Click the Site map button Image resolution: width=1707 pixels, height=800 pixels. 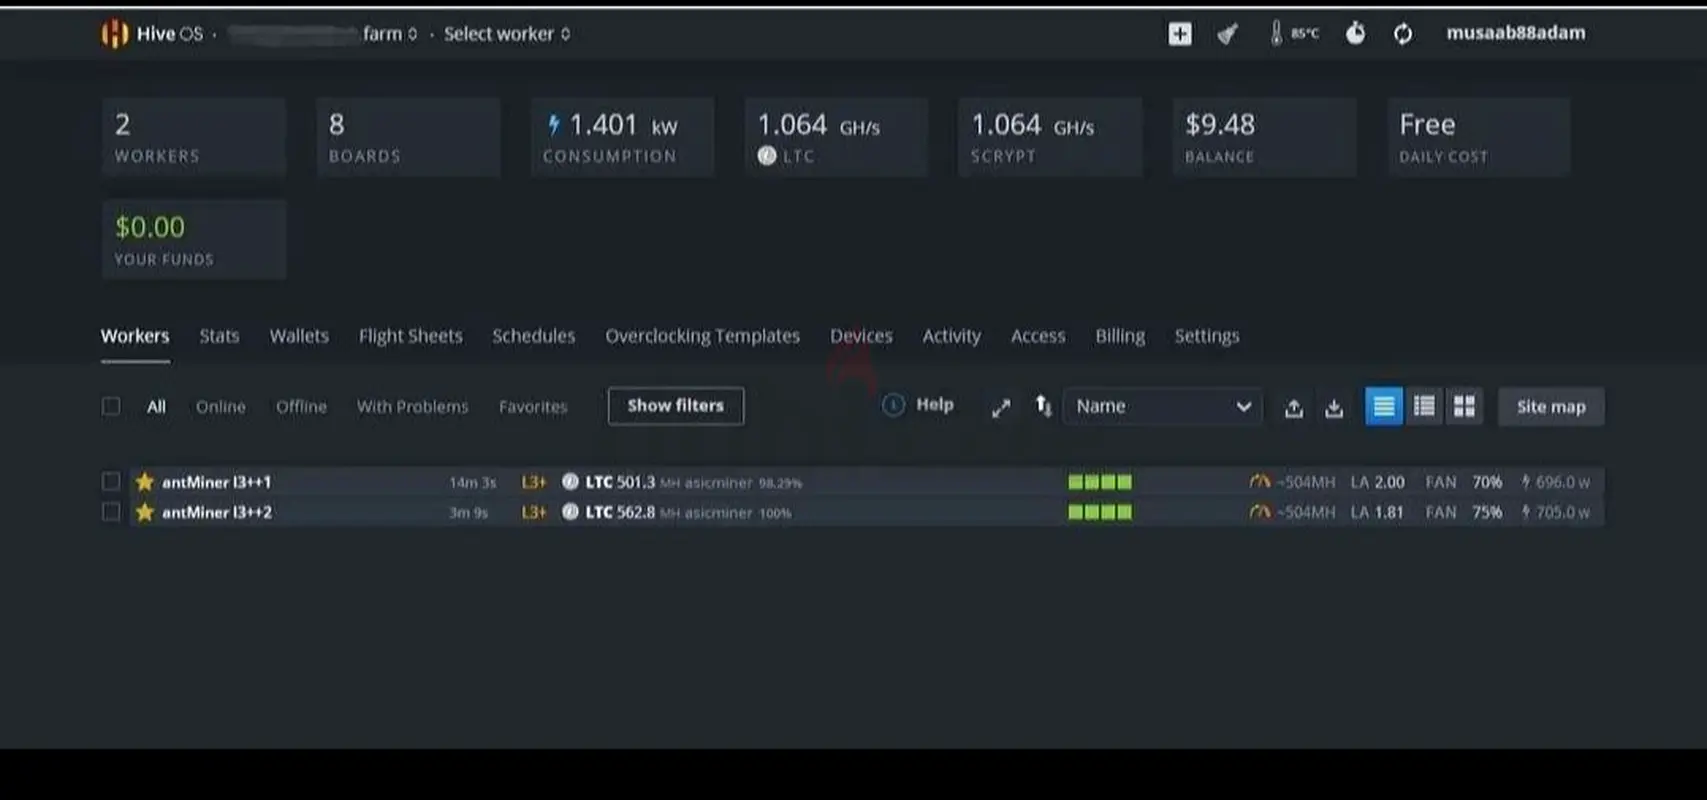pos(1550,407)
